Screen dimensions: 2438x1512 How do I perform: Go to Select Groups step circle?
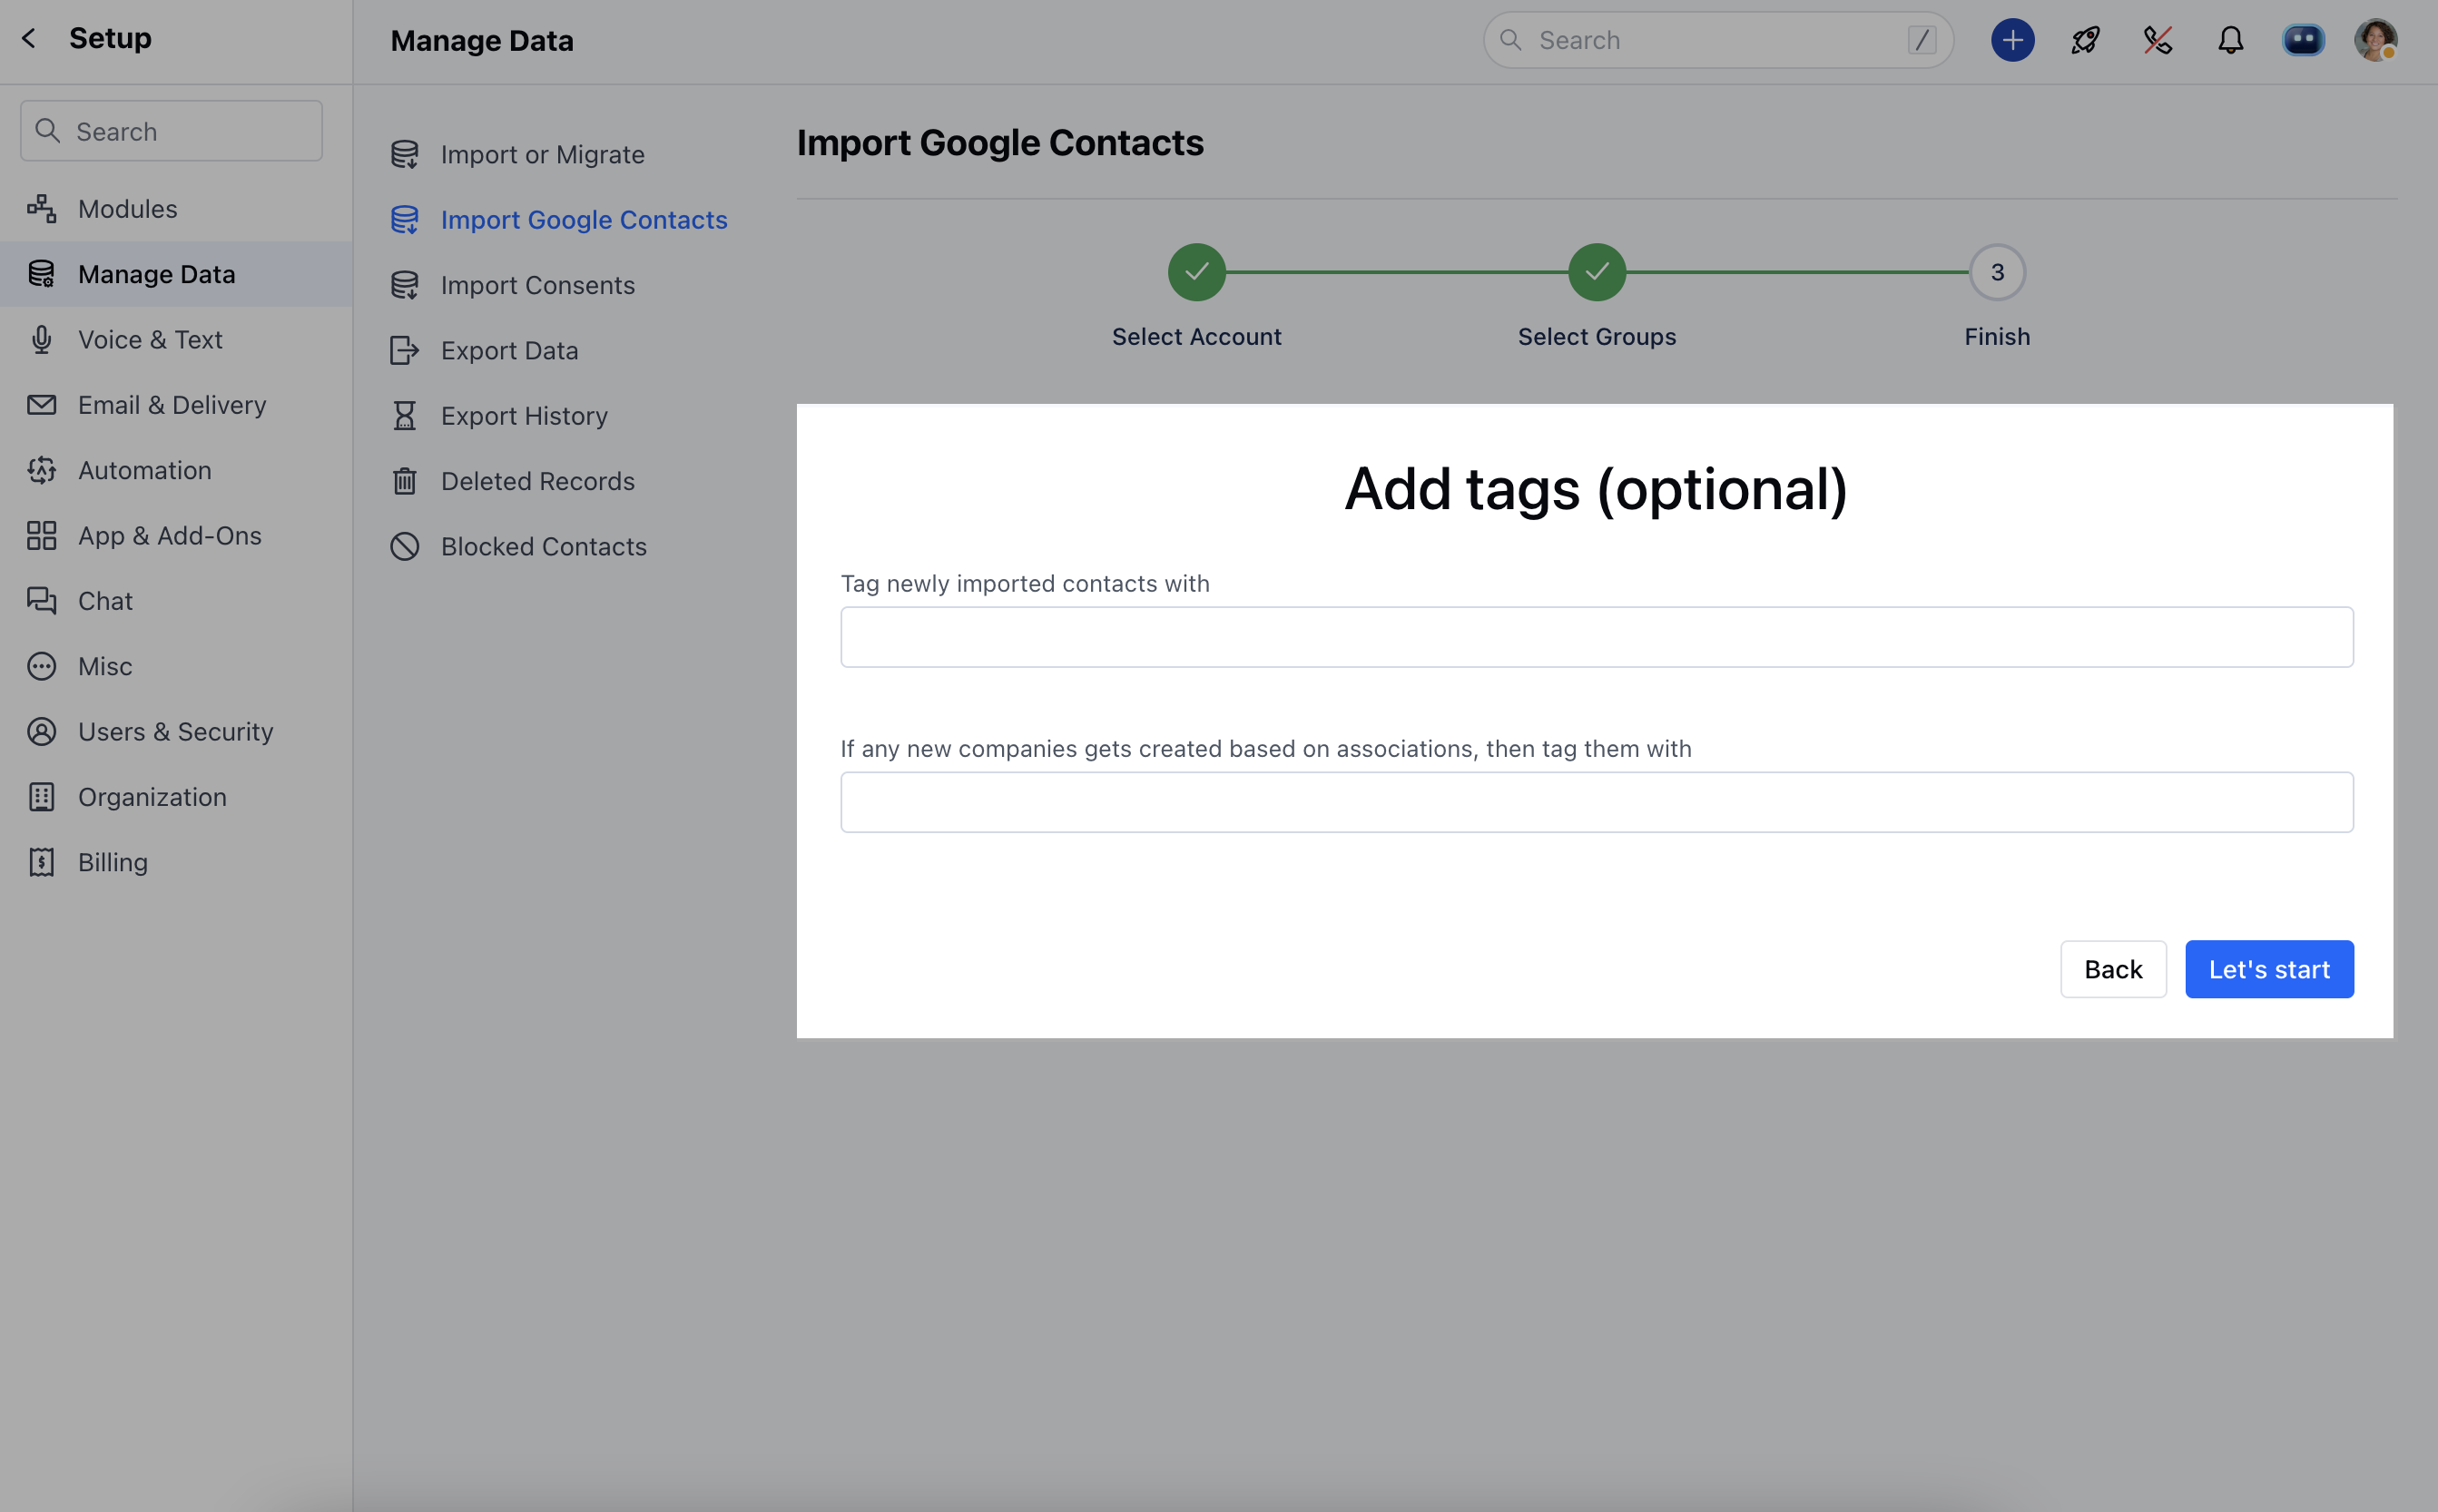click(x=1596, y=272)
